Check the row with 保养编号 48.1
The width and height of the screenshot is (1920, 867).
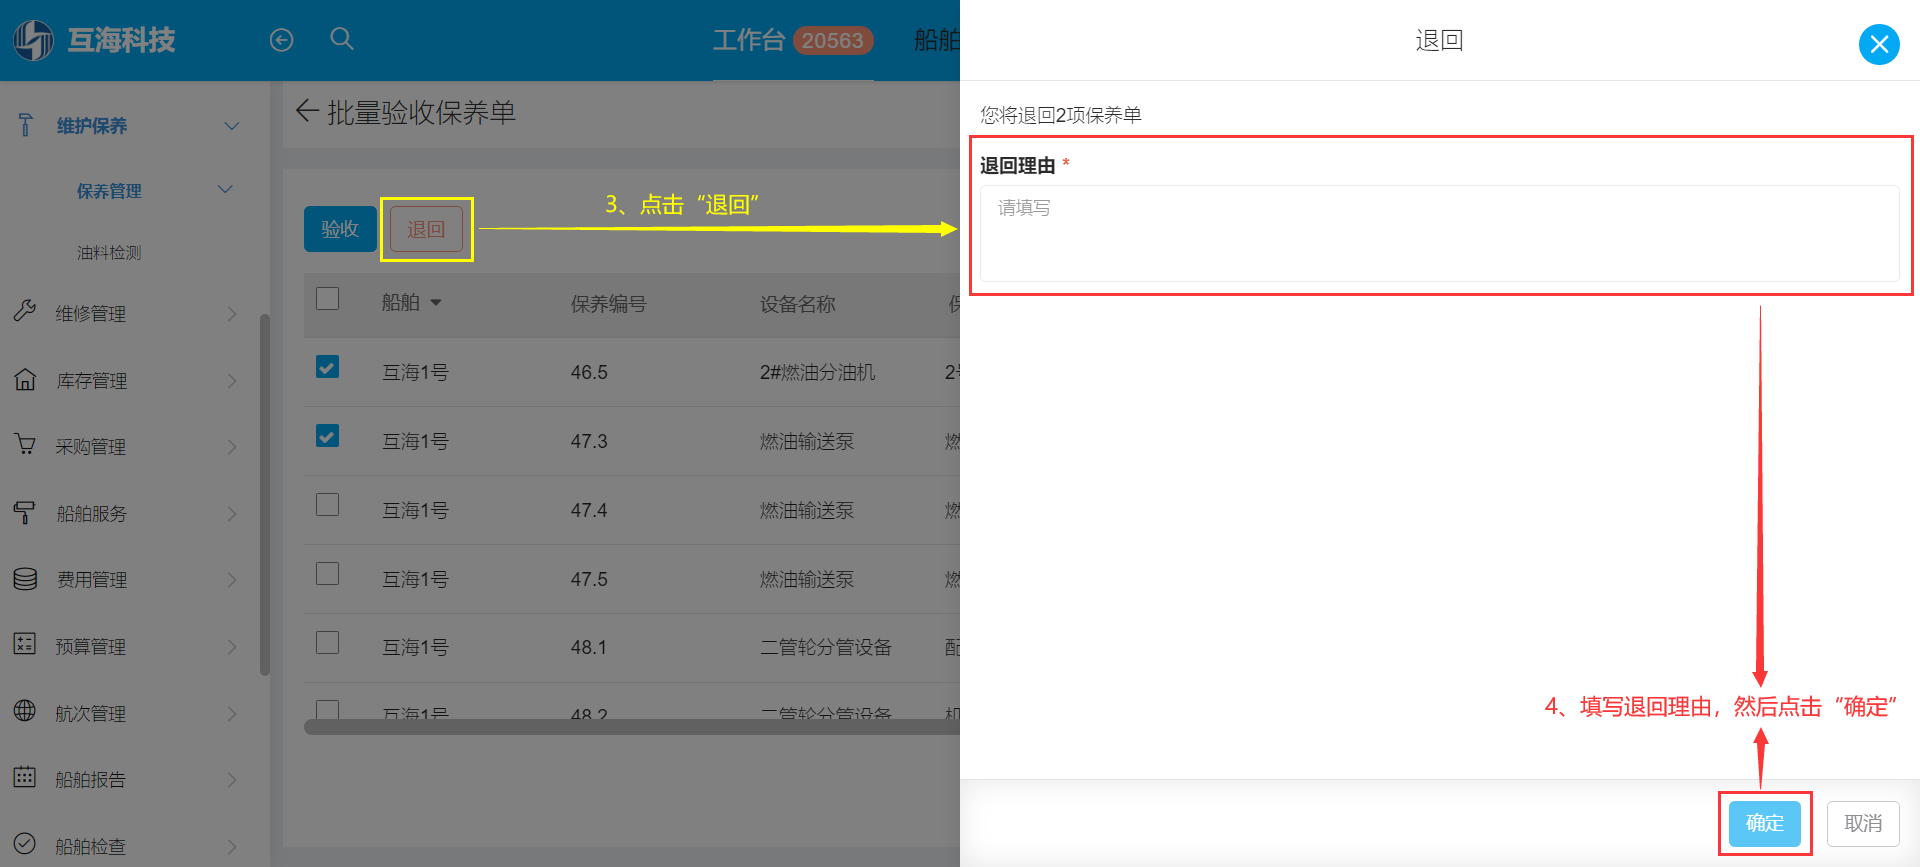coord(327,643)
